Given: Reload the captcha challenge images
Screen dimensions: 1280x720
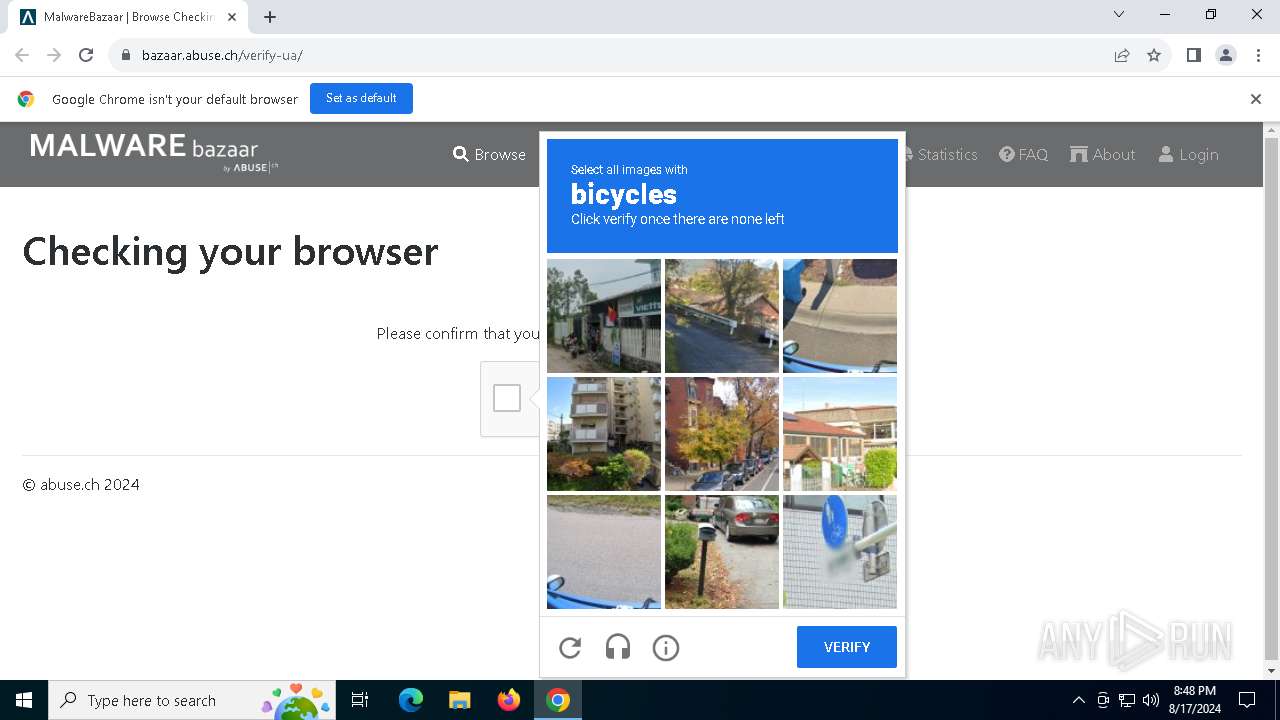Looking at the screenshot, I should 570,648.
